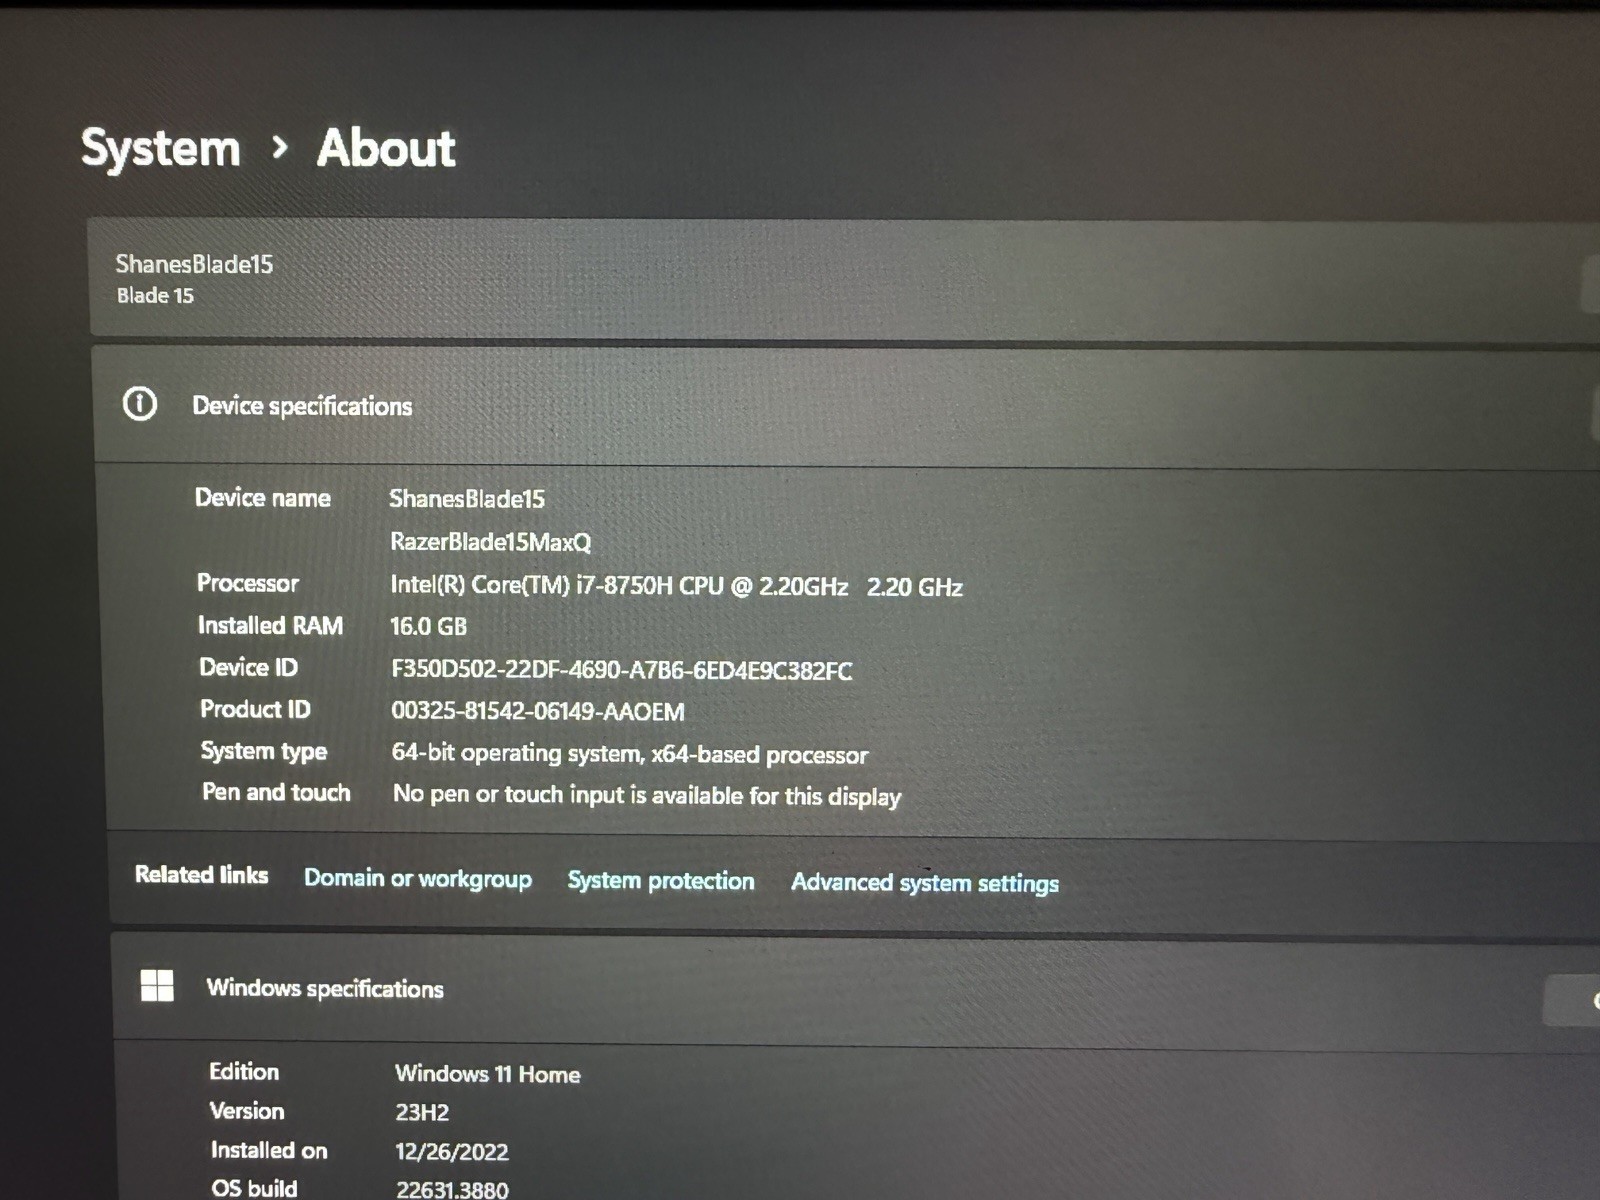Image resolution: width=1600 pixels, height=1200 pixels.
Task: Select Product ID value 00325-81542-06149-AAOEM
Action: (538, 712)
